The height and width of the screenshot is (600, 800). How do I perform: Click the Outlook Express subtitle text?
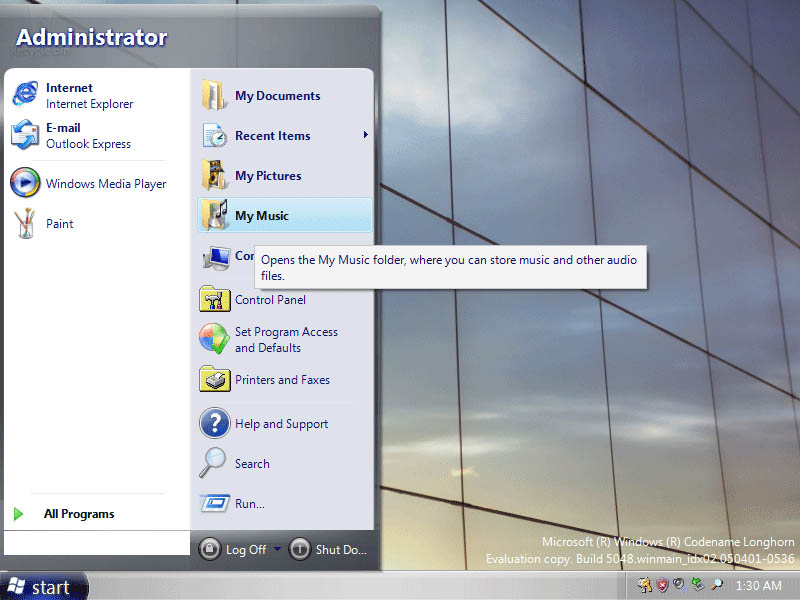point(88,144)
